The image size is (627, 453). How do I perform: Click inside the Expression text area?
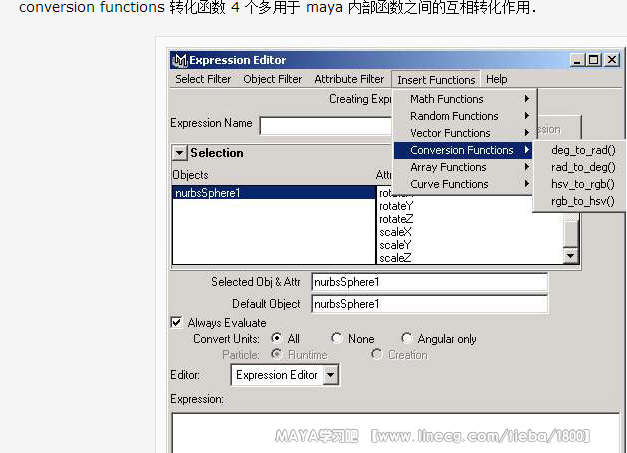396,433
